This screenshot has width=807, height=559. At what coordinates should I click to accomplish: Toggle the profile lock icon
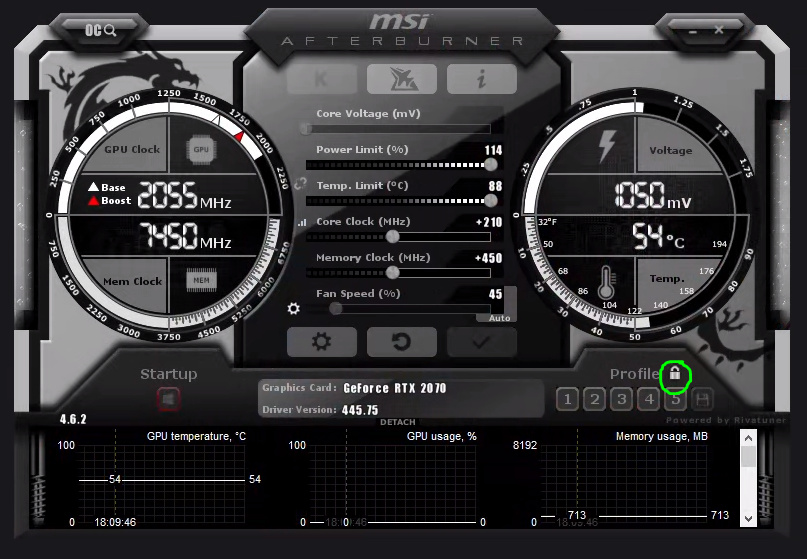tap(675, 373)
